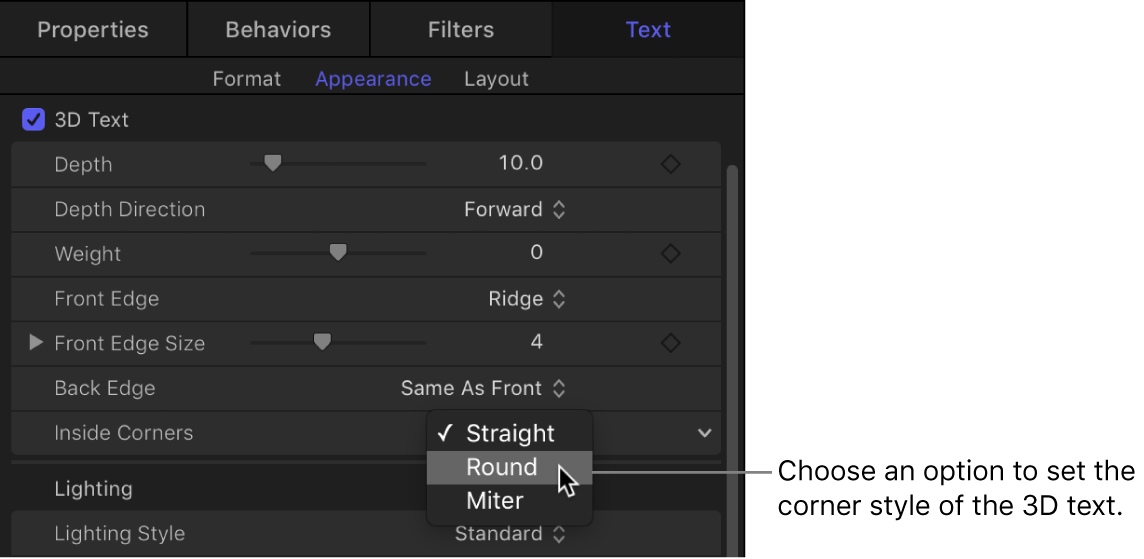
Task: Click the Weight slider handle
Action: click(x=338, y=253)
